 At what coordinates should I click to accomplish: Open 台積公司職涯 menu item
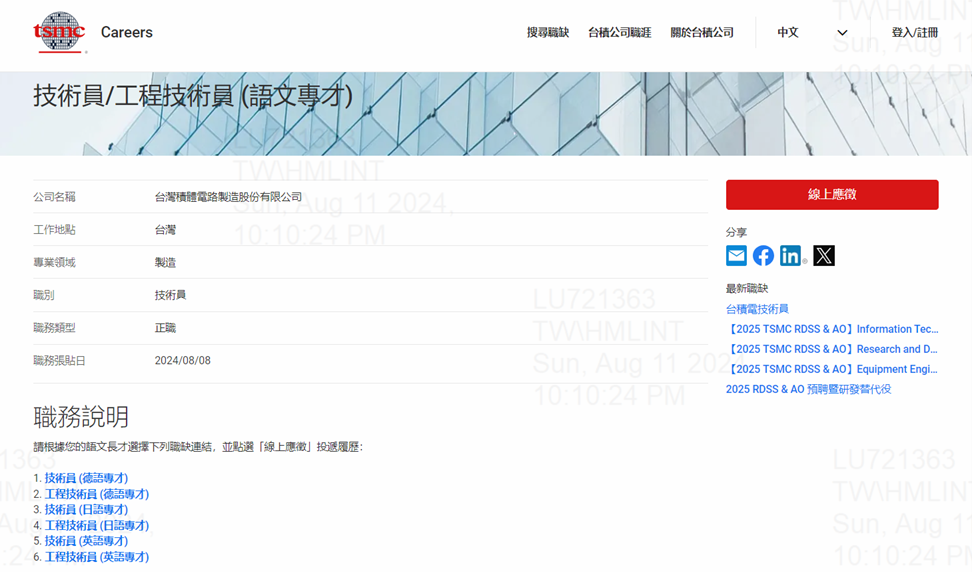tap(619, 32)
